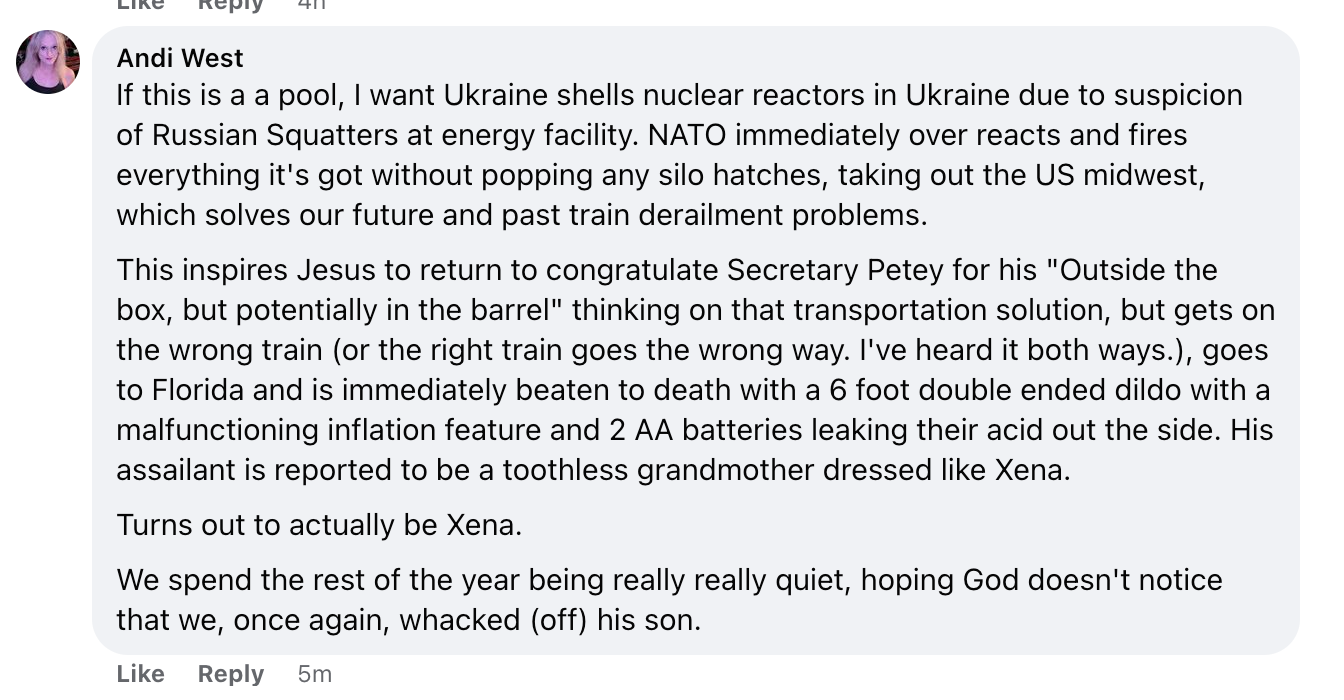Click the paragraph beginning "This inspires Jesus"

point(696,370)
